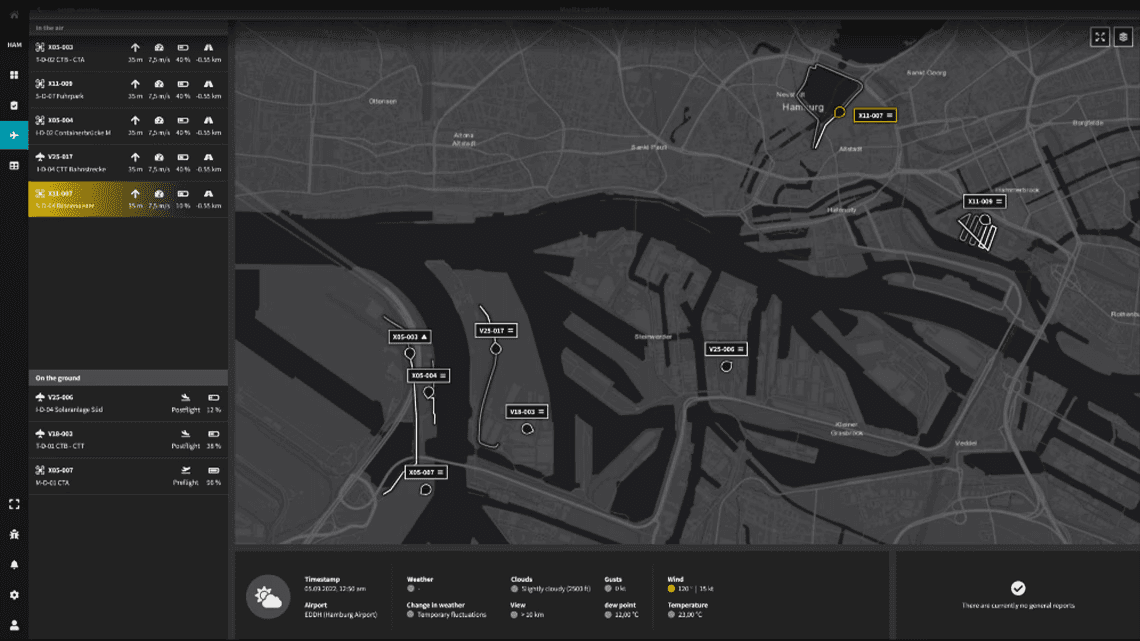Open the map layers button
Screen dimensions: 1140x641
pyautogui.click(x=1123, y=37)
